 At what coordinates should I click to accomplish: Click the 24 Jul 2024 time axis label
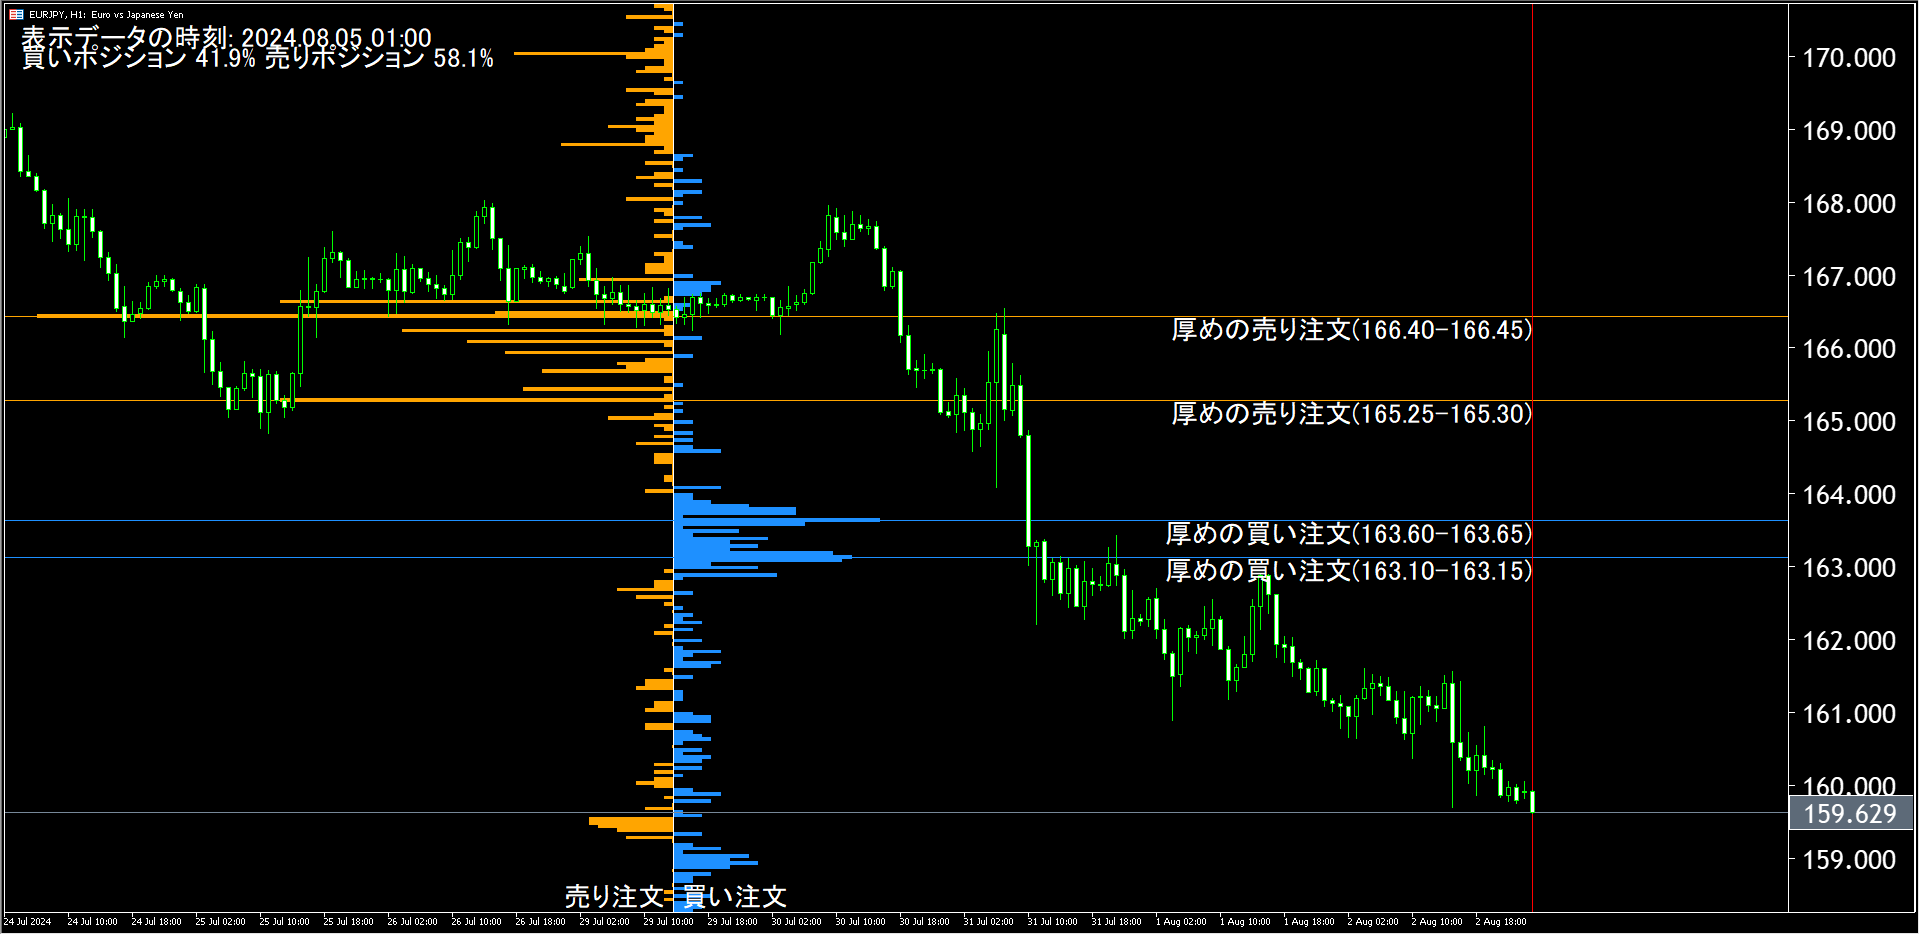click(27, 922)
